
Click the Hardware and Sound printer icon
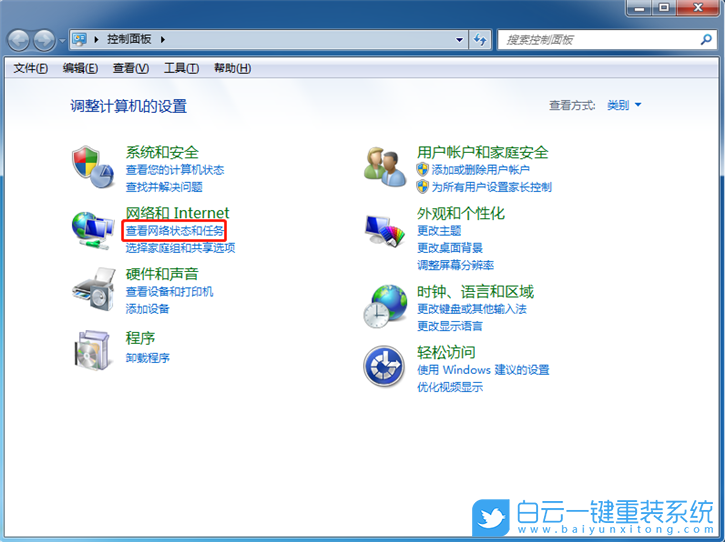(x=93, y=290)
